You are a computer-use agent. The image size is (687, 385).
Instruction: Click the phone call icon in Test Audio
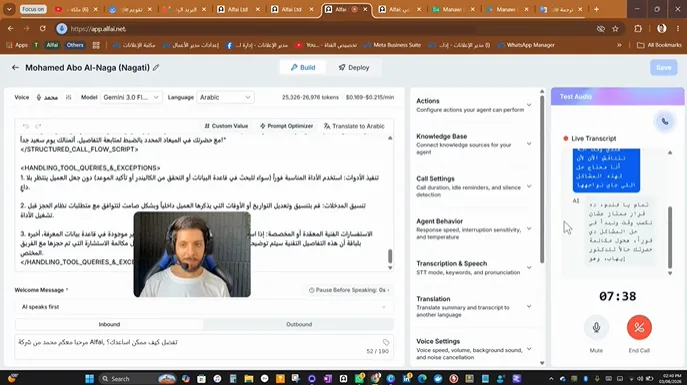tap(665, 122)
